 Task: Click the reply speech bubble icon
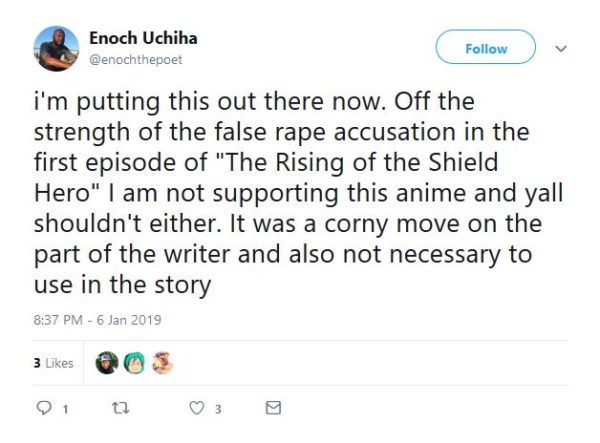point(44,408)
